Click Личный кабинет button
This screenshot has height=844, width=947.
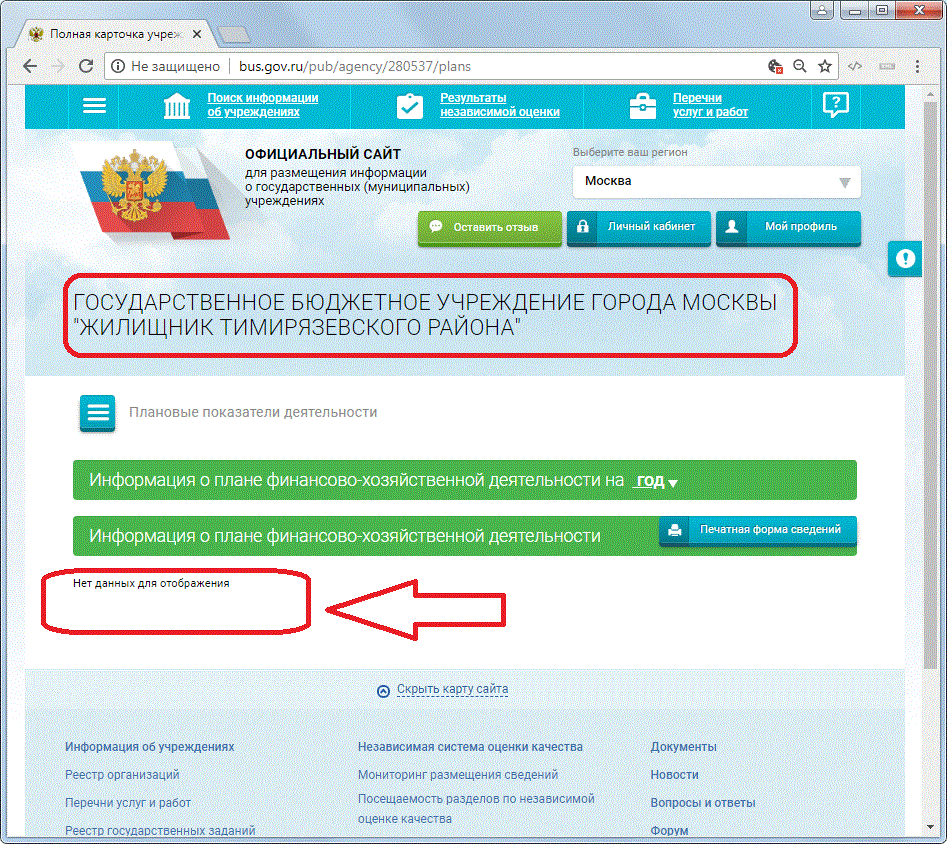[638, 227]
